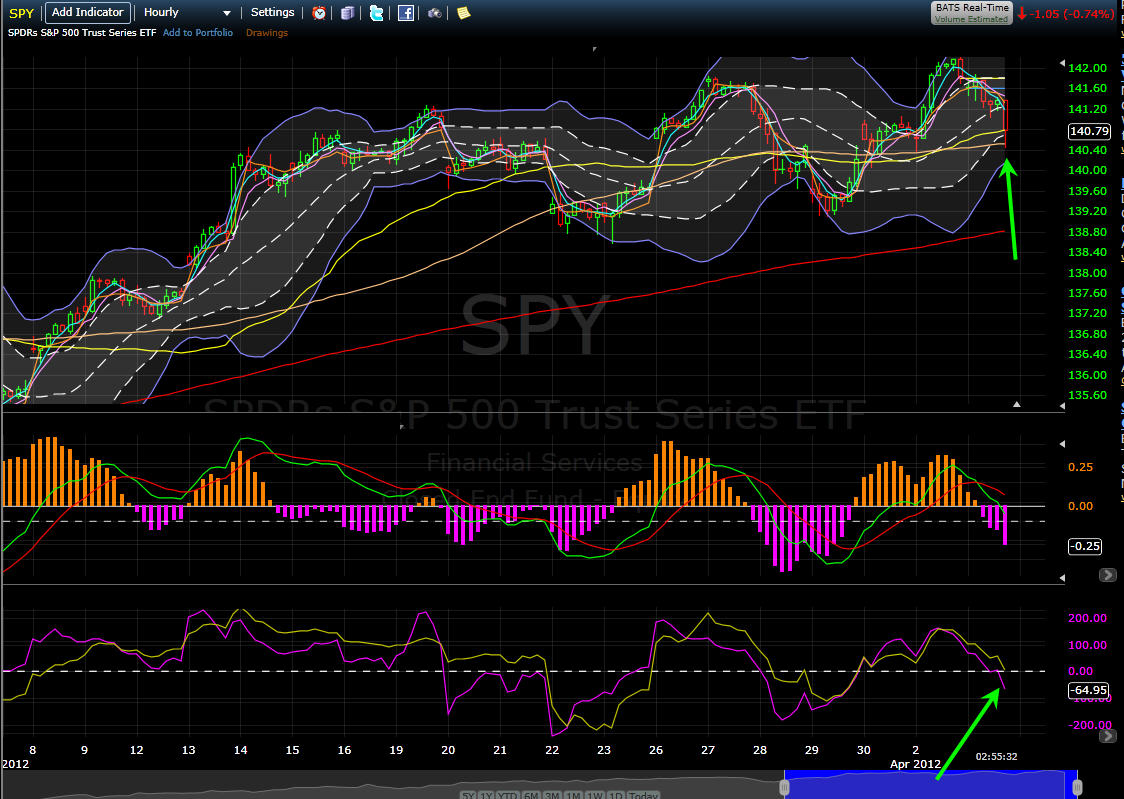
Task: Open the Settings menu
Action: click(x=272, y=12)
